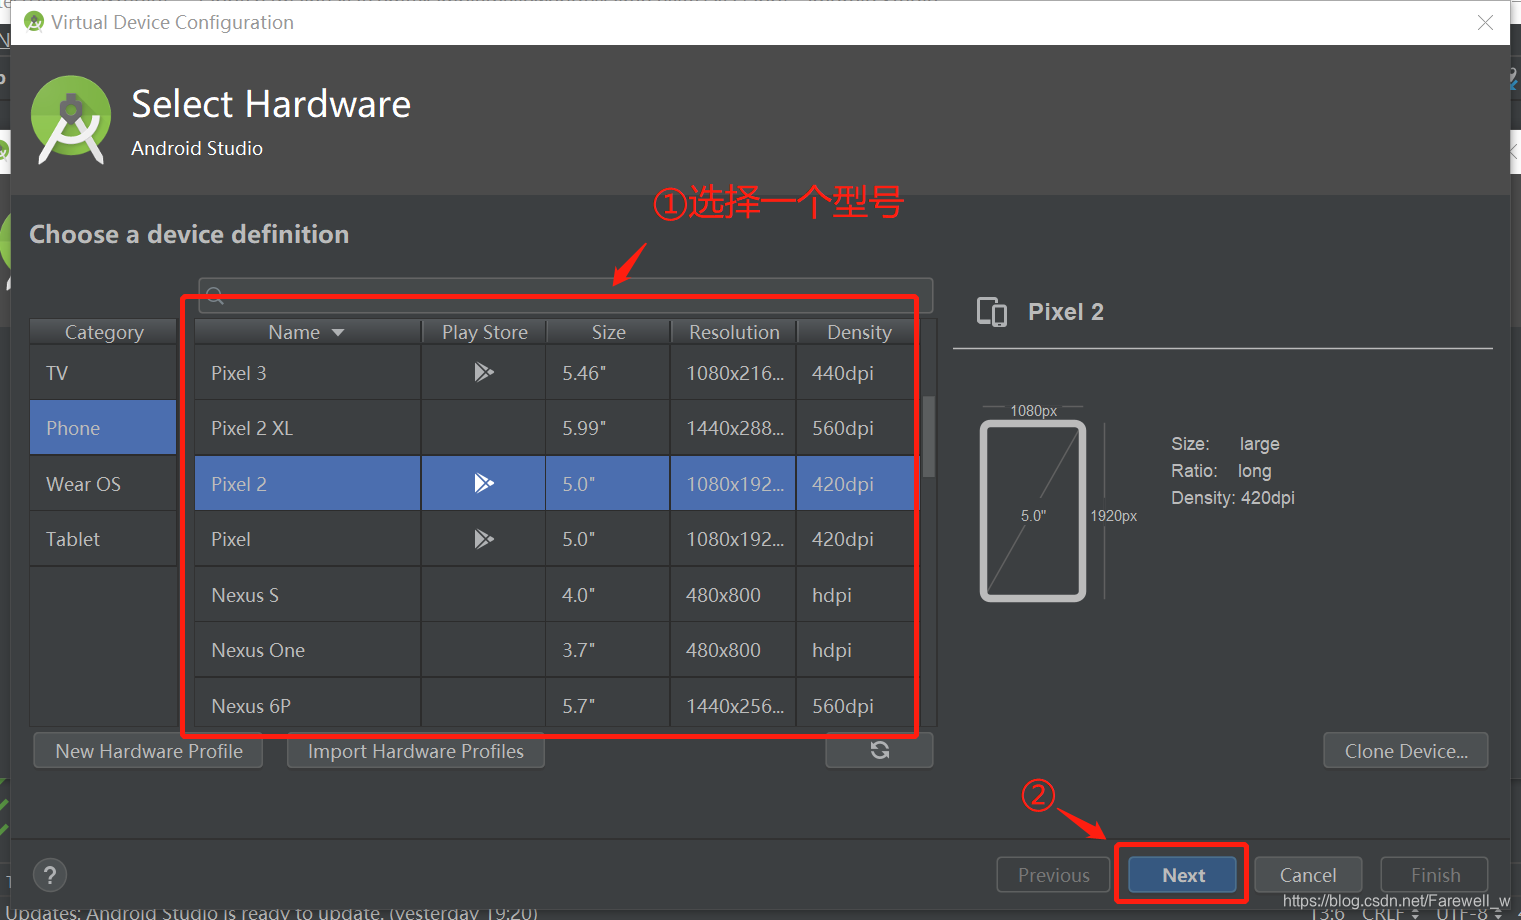1521x920 pixels.
Task: Click hdpi density in Nexus One row
Action: click(x=857, y=650)
